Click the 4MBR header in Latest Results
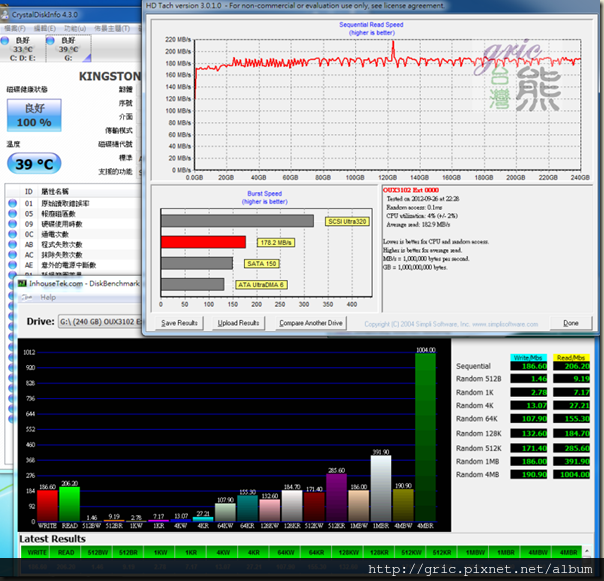 pyautogui.click(x=569, y=552)
